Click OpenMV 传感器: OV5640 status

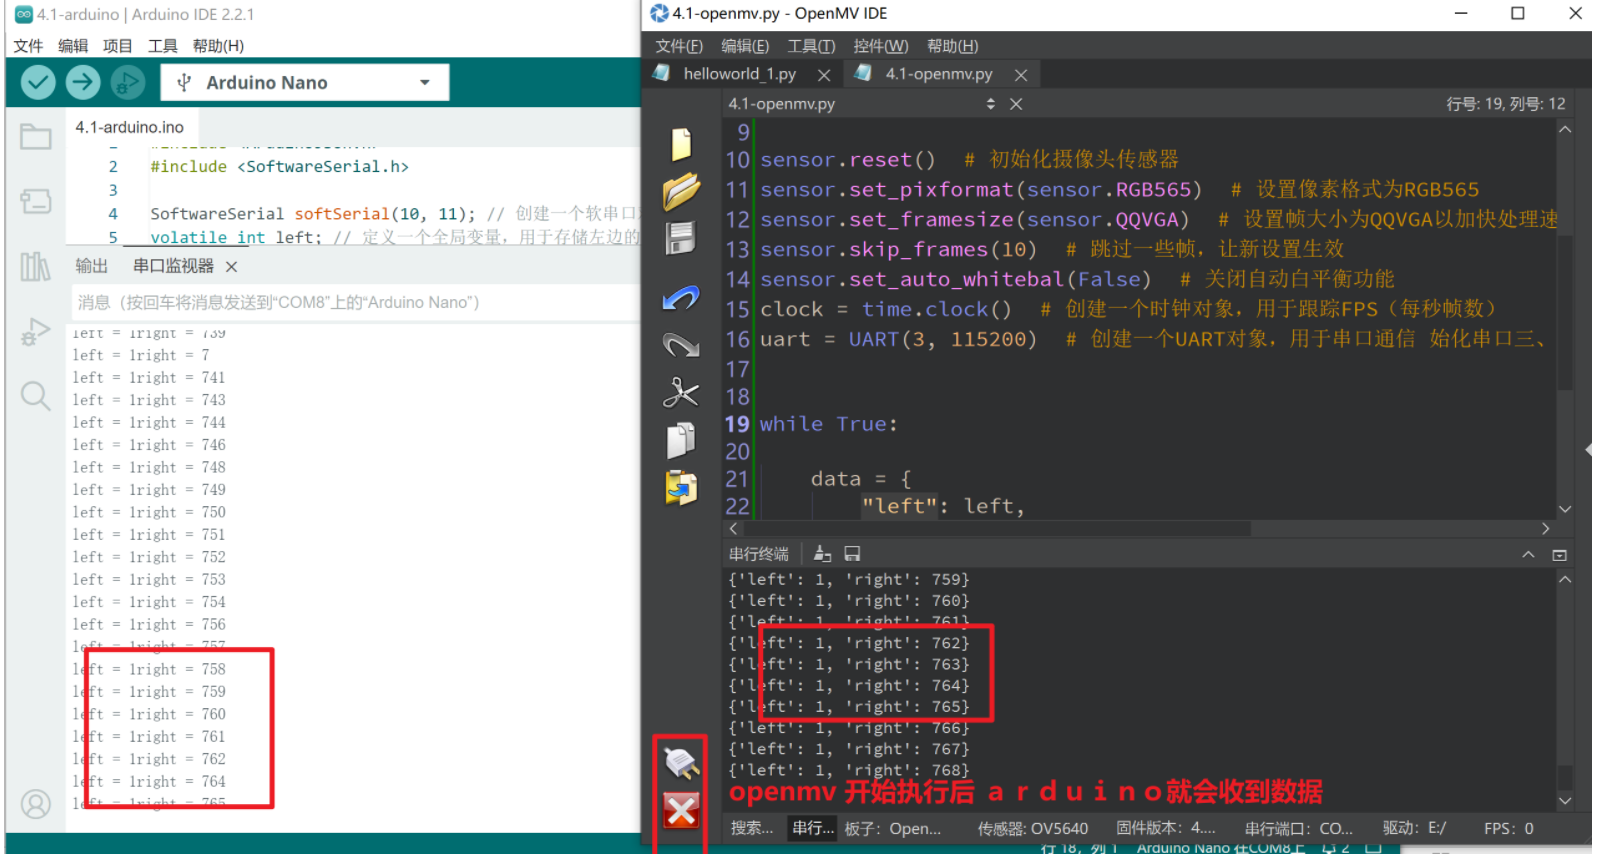tap(1033, 828)
